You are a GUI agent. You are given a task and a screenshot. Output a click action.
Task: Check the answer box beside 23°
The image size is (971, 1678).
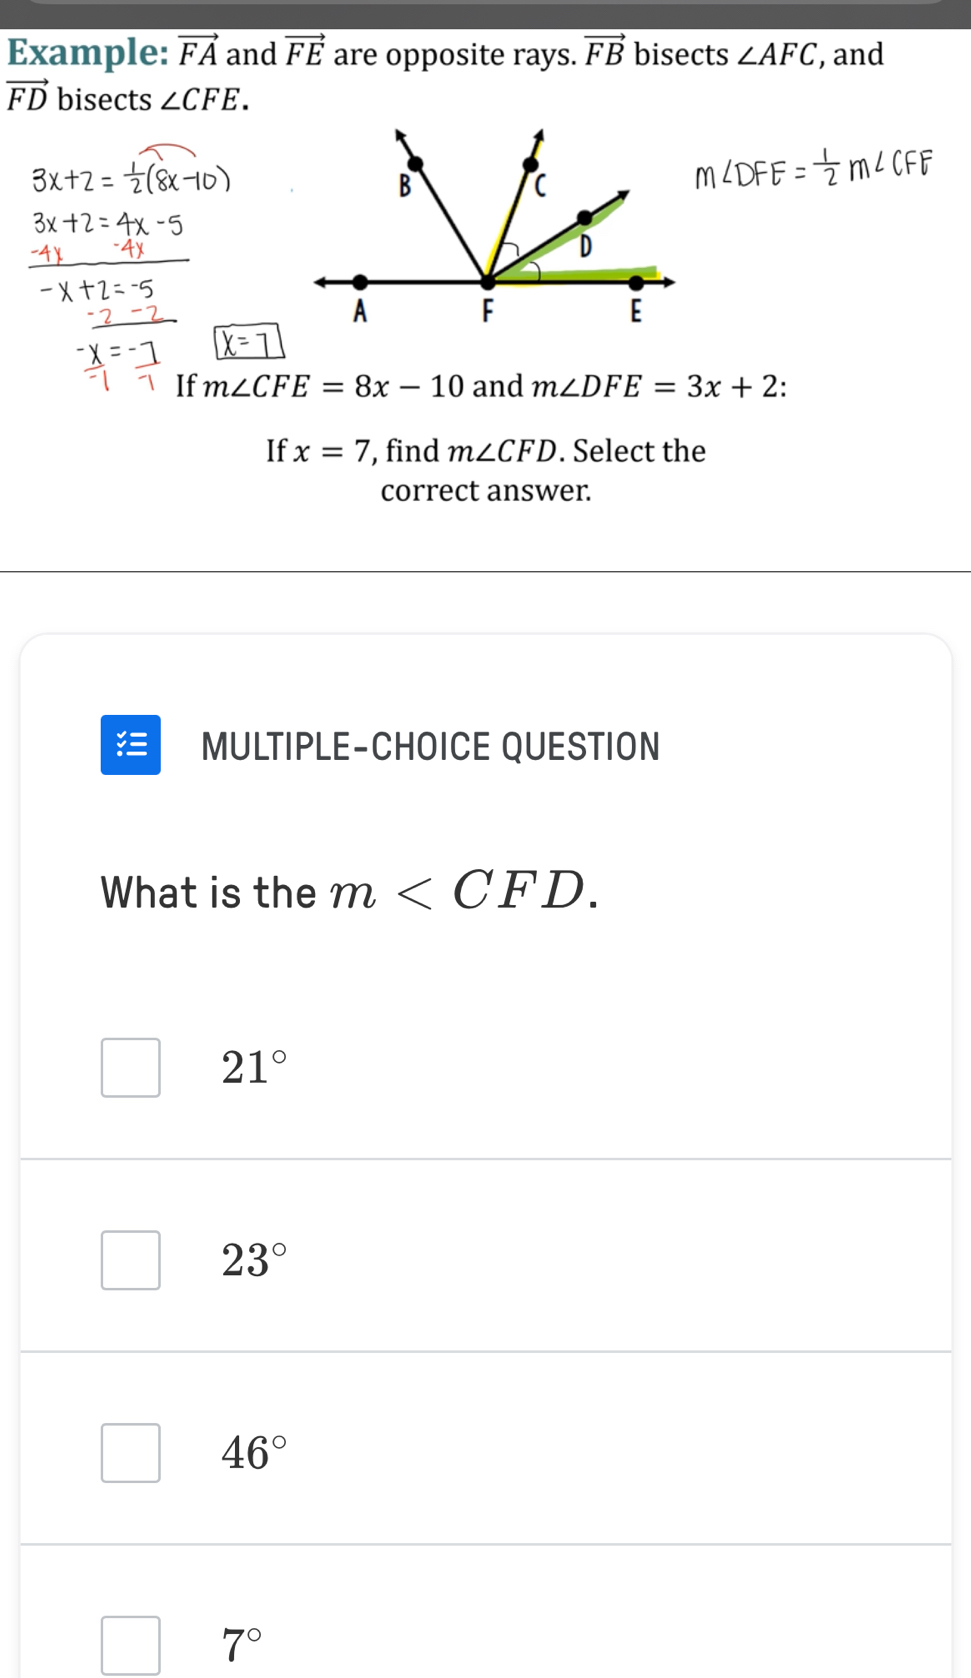pos(130,1259)
